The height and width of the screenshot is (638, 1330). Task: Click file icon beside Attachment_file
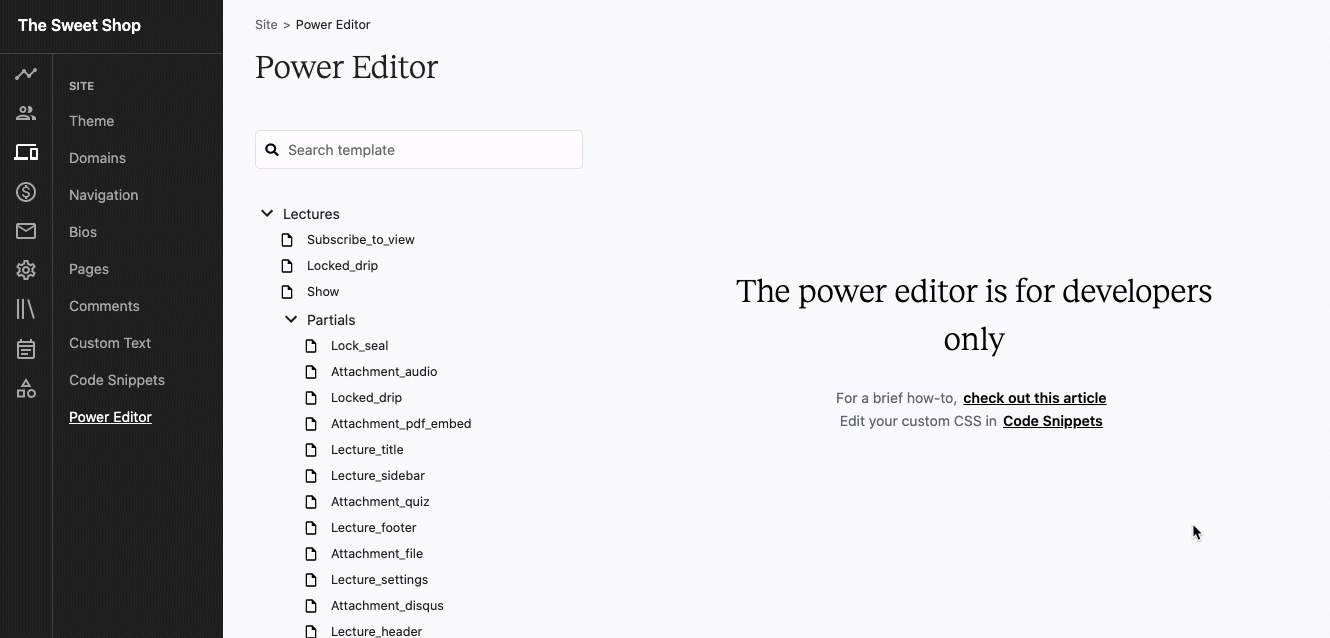(312, 554)
